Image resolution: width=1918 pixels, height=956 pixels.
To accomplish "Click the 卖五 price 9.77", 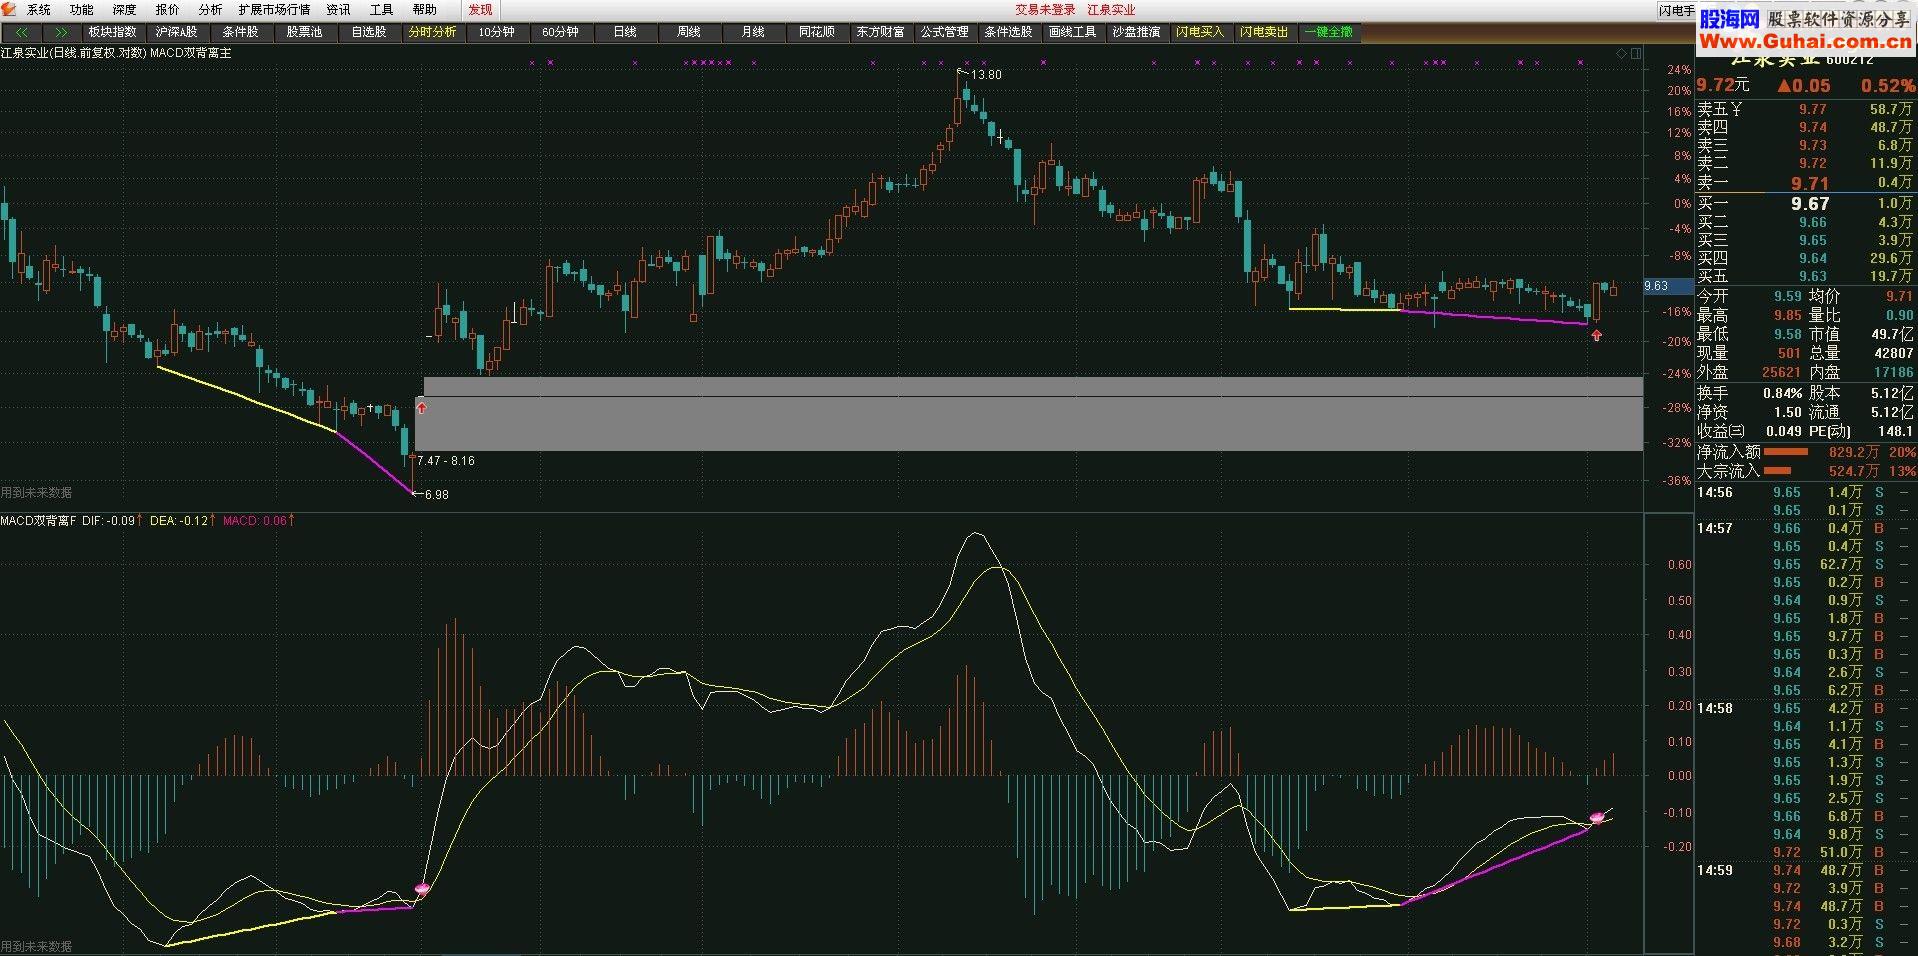I will tap(1812, 110).
